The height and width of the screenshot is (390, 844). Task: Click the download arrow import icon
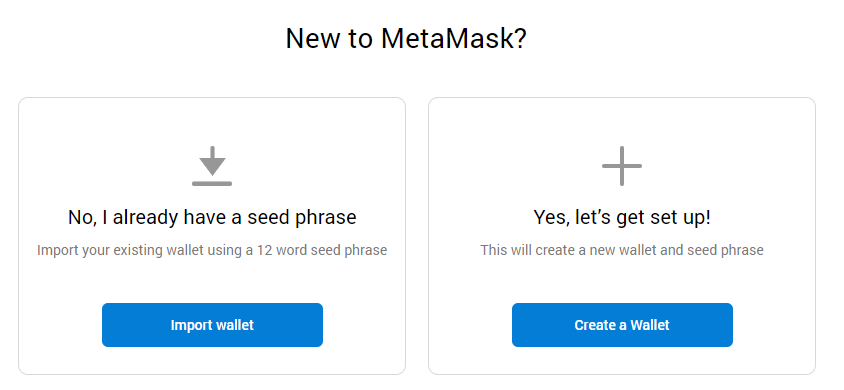[x=212, y=166]
